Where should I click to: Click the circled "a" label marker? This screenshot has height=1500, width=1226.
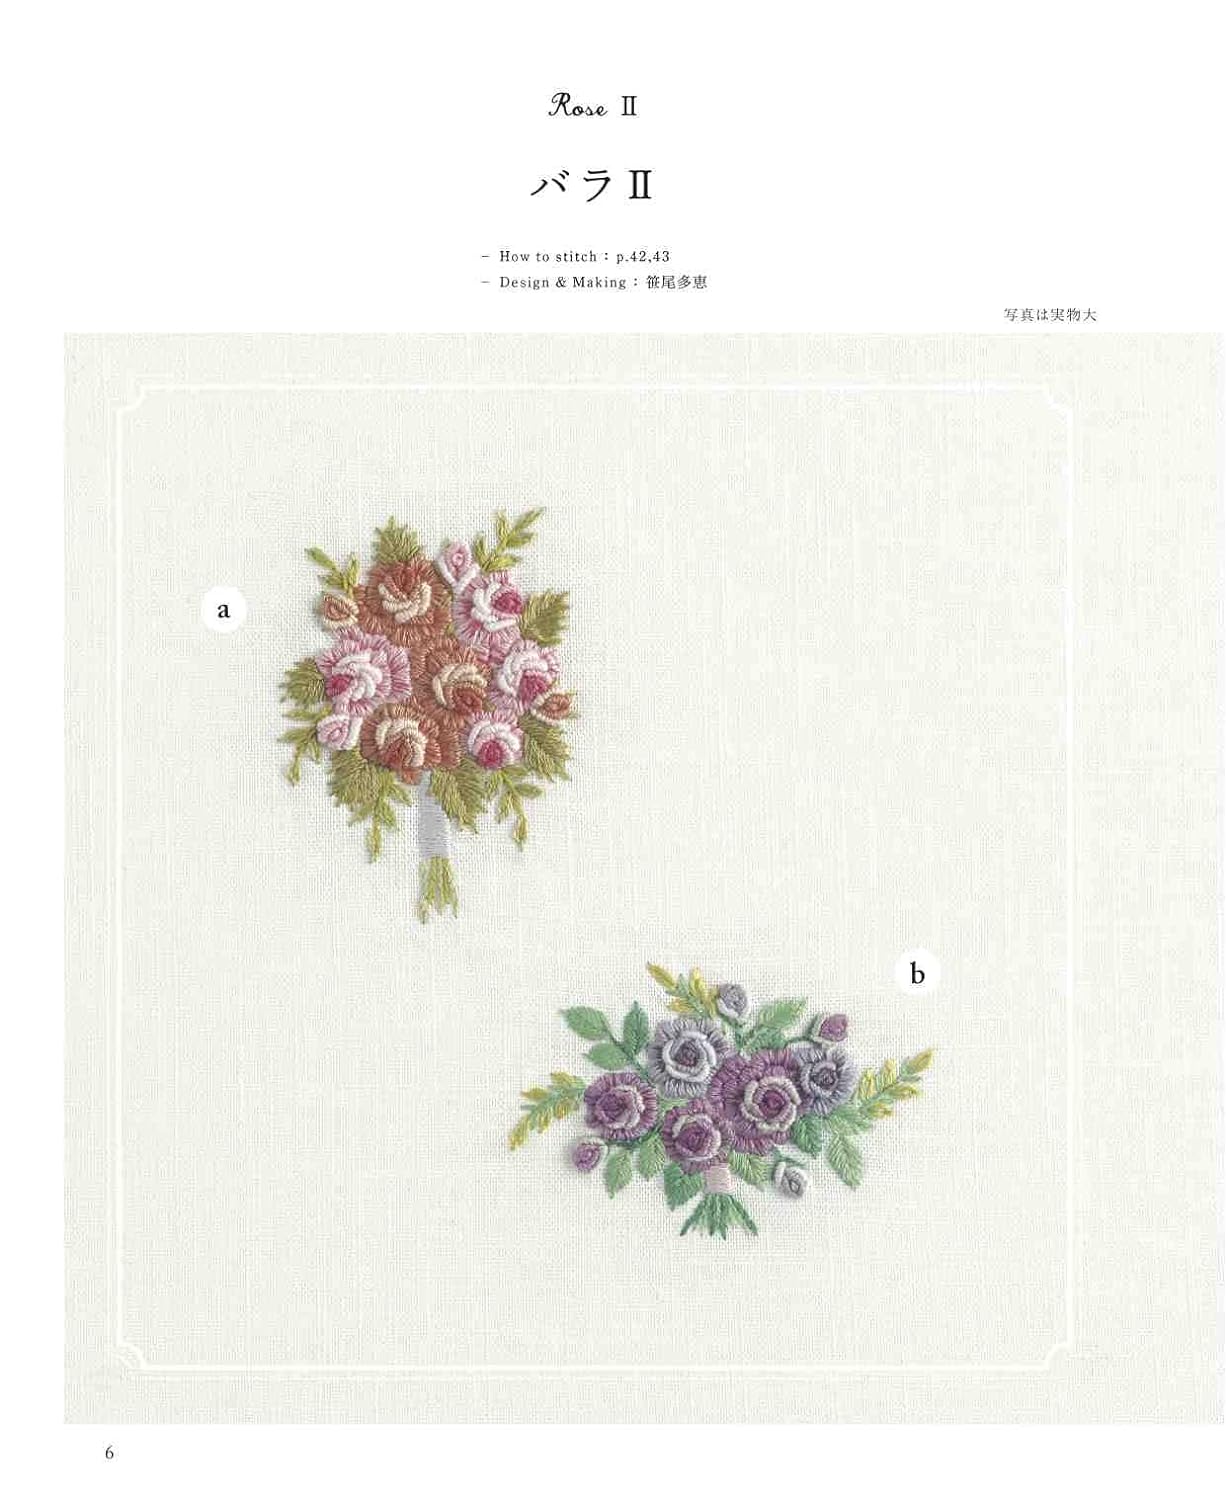223,609
